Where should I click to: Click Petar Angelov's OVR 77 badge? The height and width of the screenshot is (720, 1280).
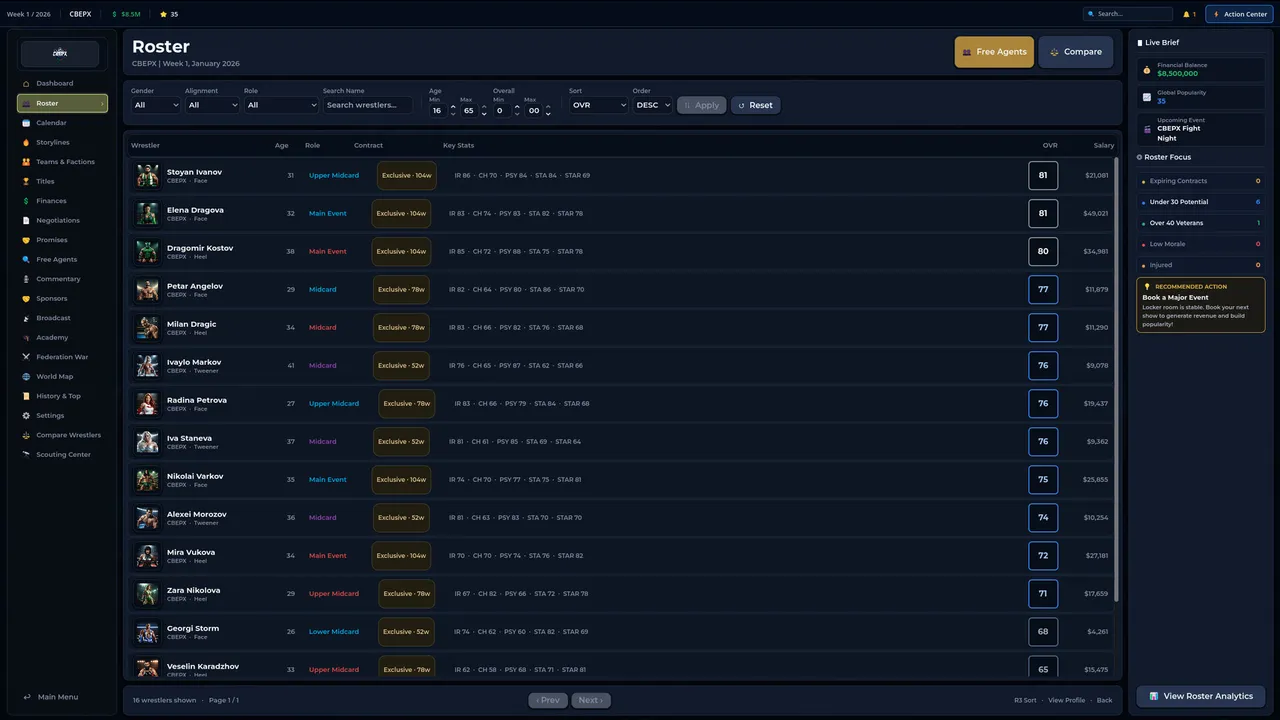point(1043,290)
